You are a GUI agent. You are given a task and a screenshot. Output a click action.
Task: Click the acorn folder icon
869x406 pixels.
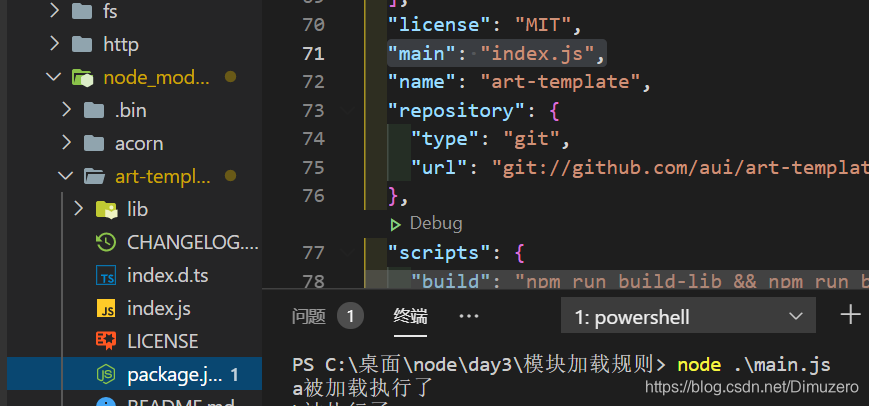pos(94,143)
